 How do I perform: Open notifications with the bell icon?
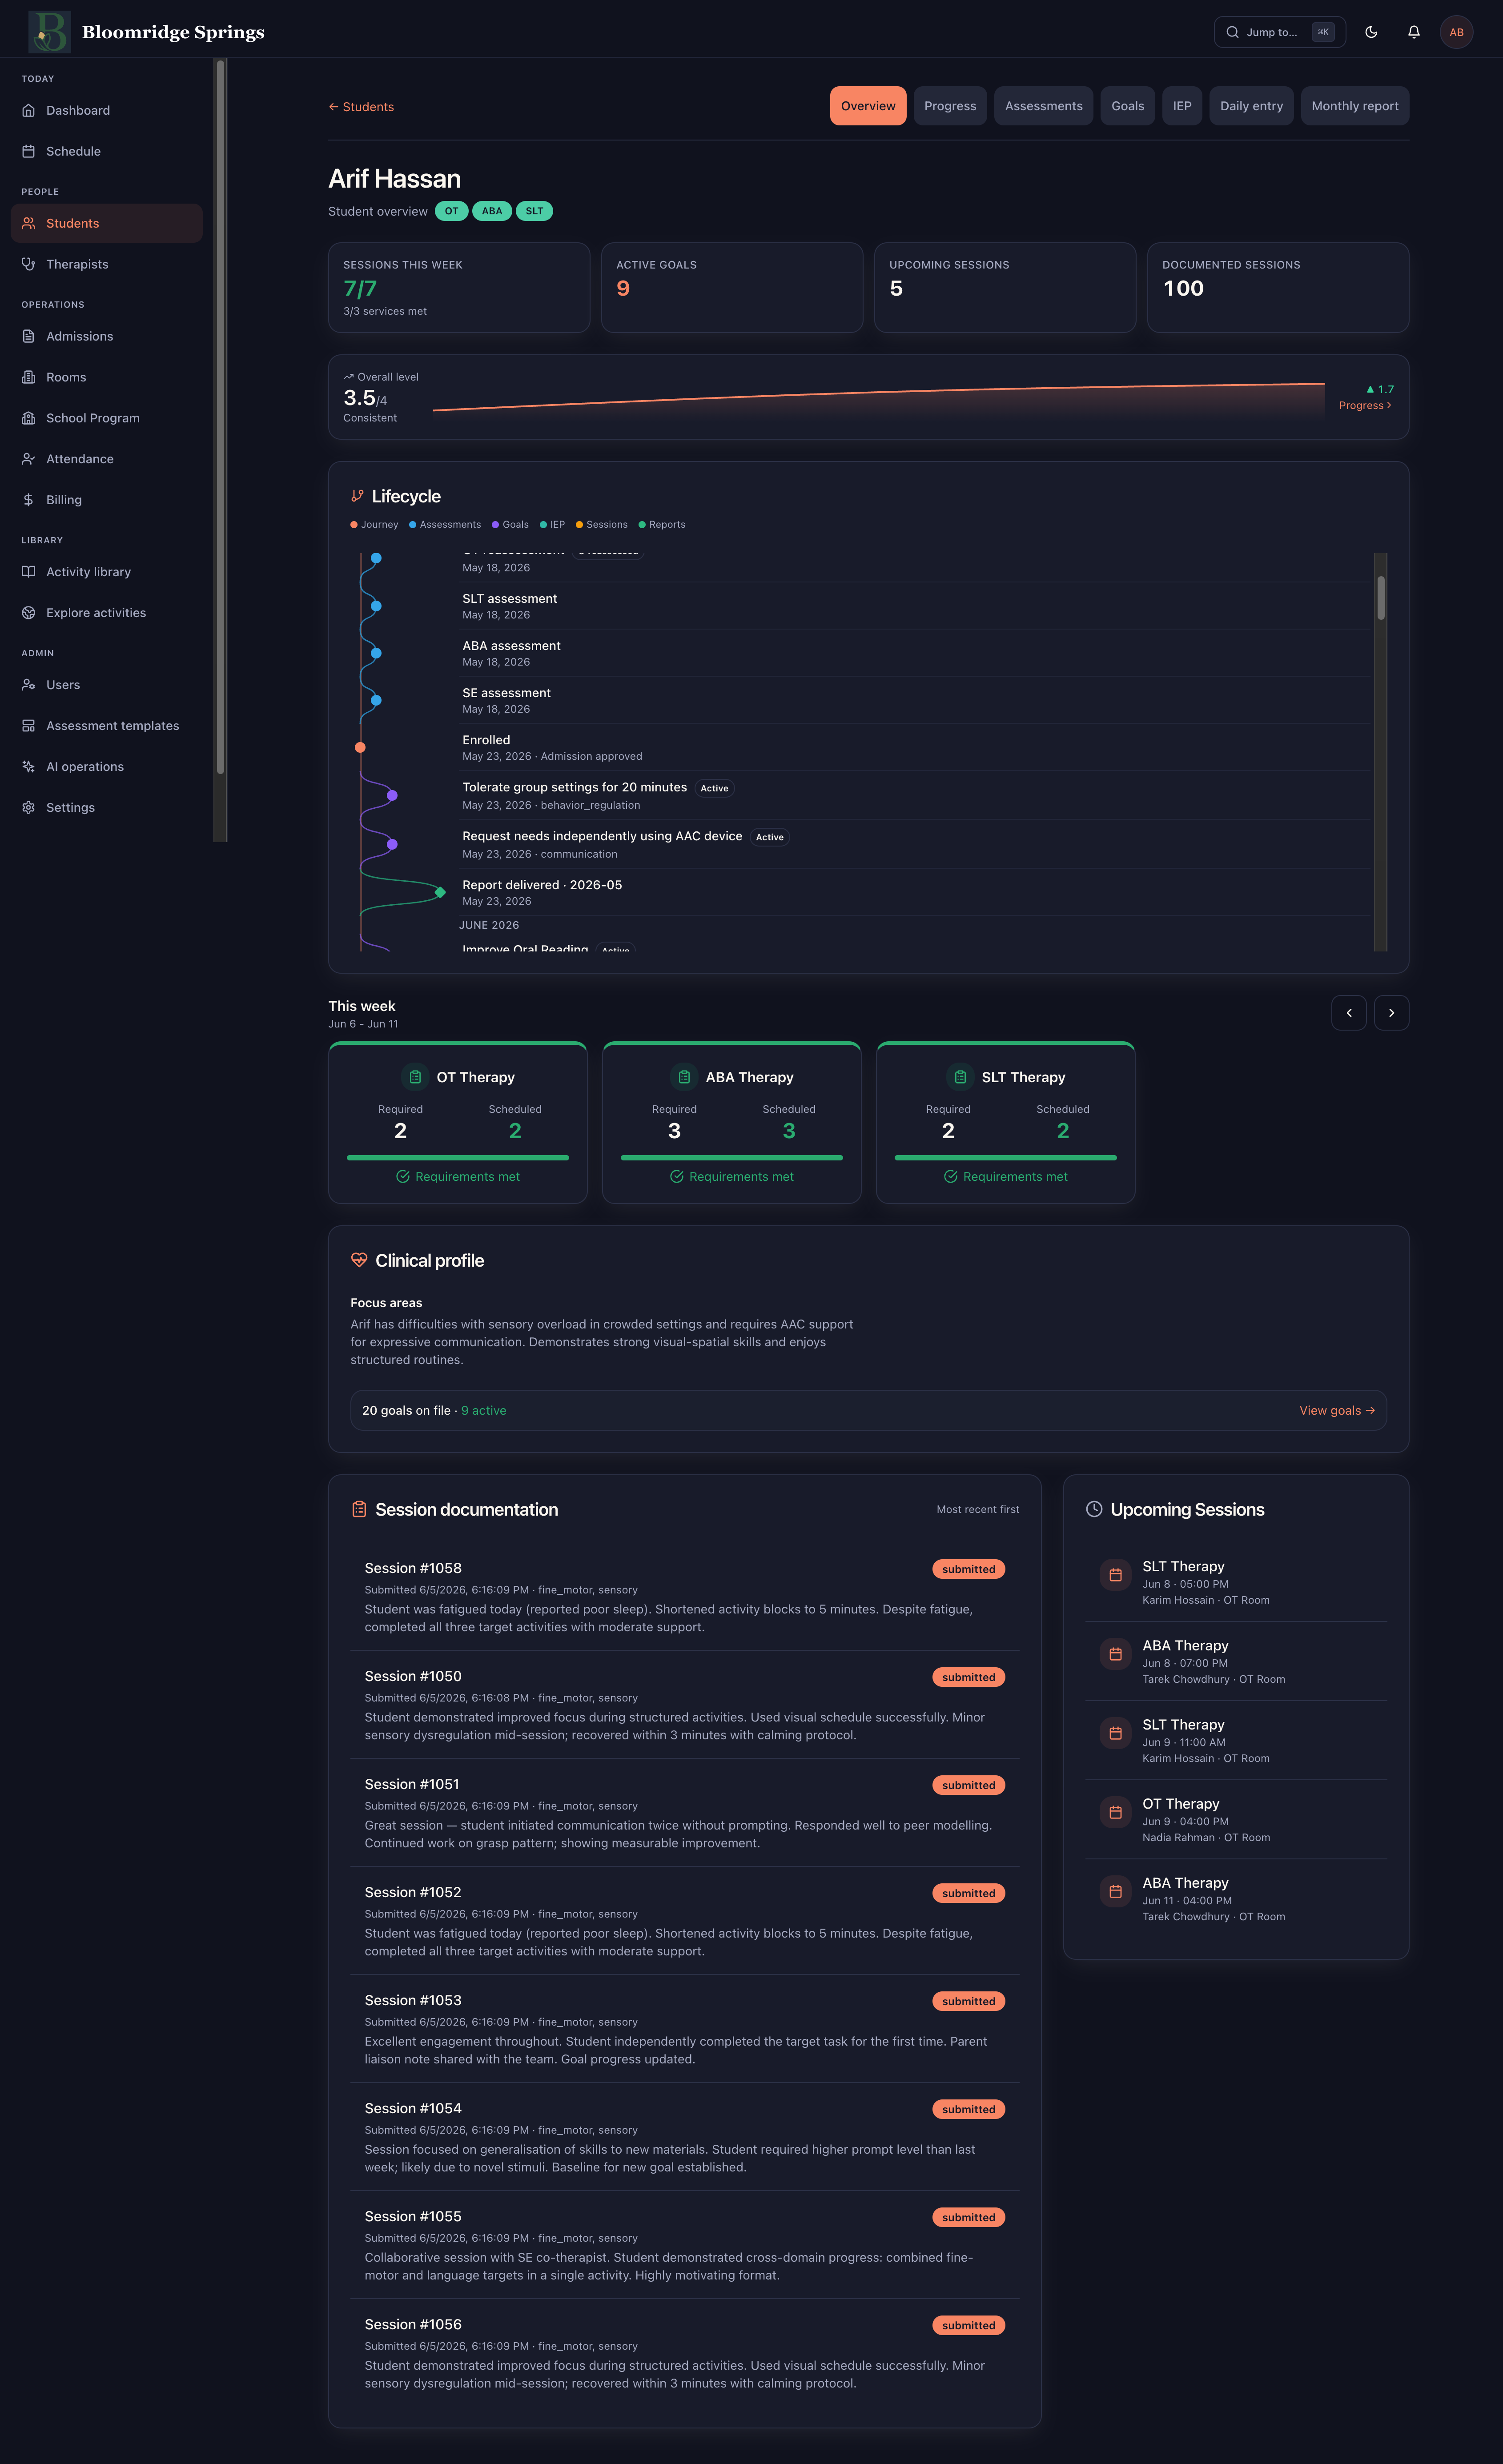[1414, 32]
